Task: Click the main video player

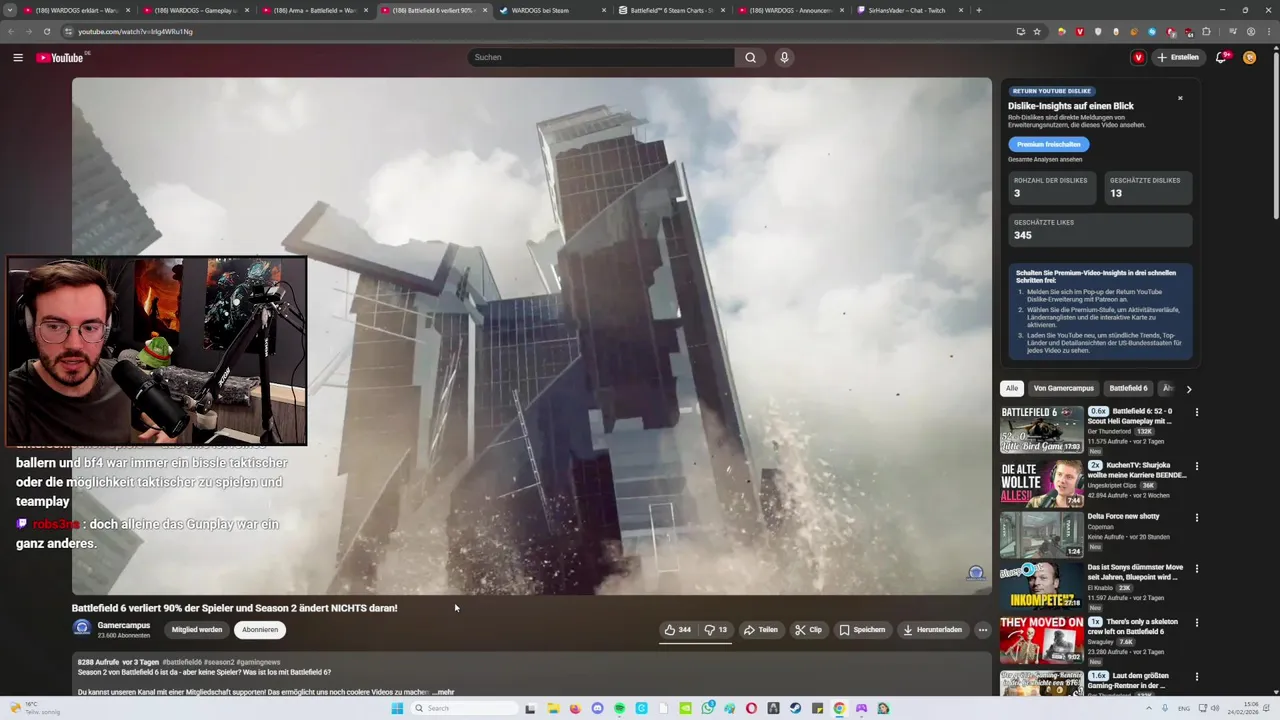Action: coord(532,336)
